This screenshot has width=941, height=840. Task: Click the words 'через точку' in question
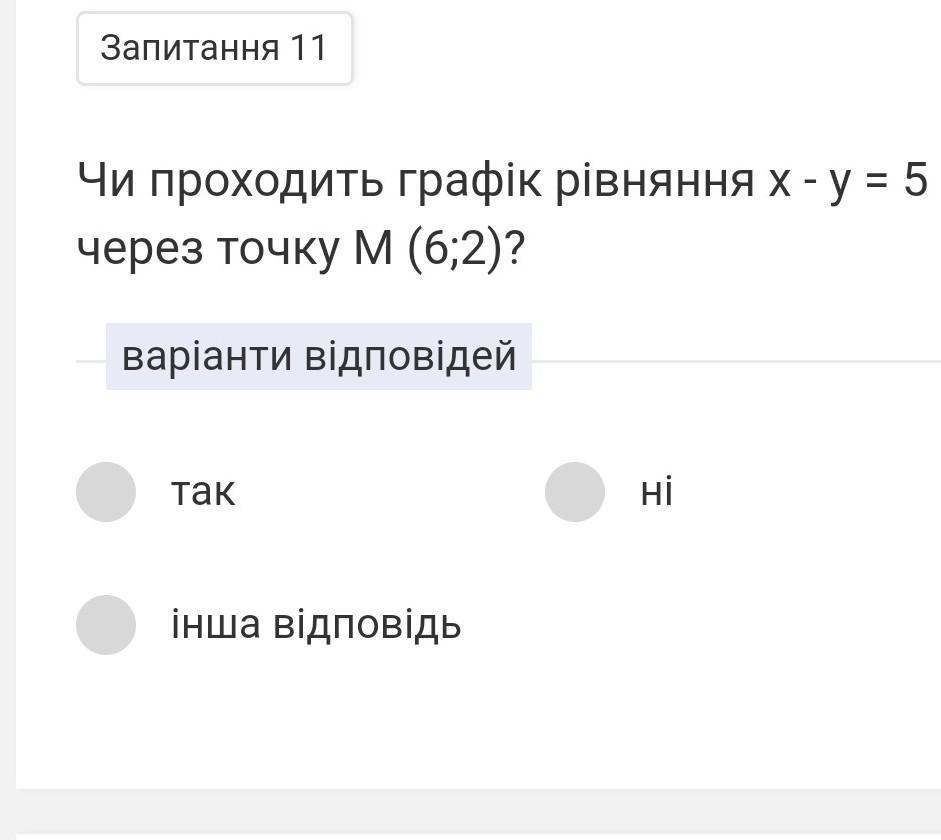coord(208,249)
